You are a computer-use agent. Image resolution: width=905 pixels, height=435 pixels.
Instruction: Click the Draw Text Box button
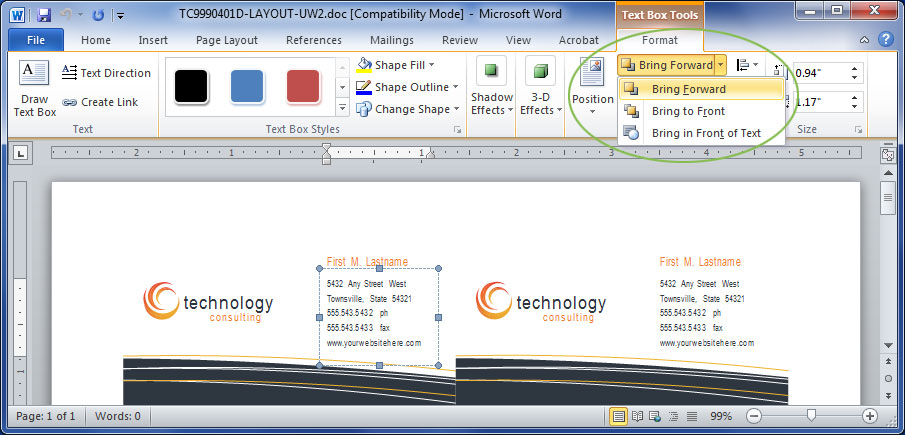34,89
